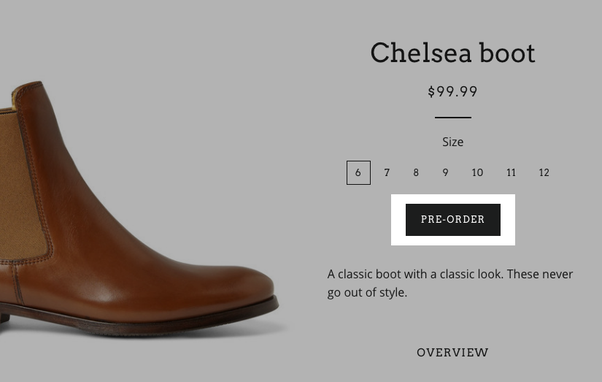Select size 12
The height and width of the screenshot is (382, 602).
544,173
